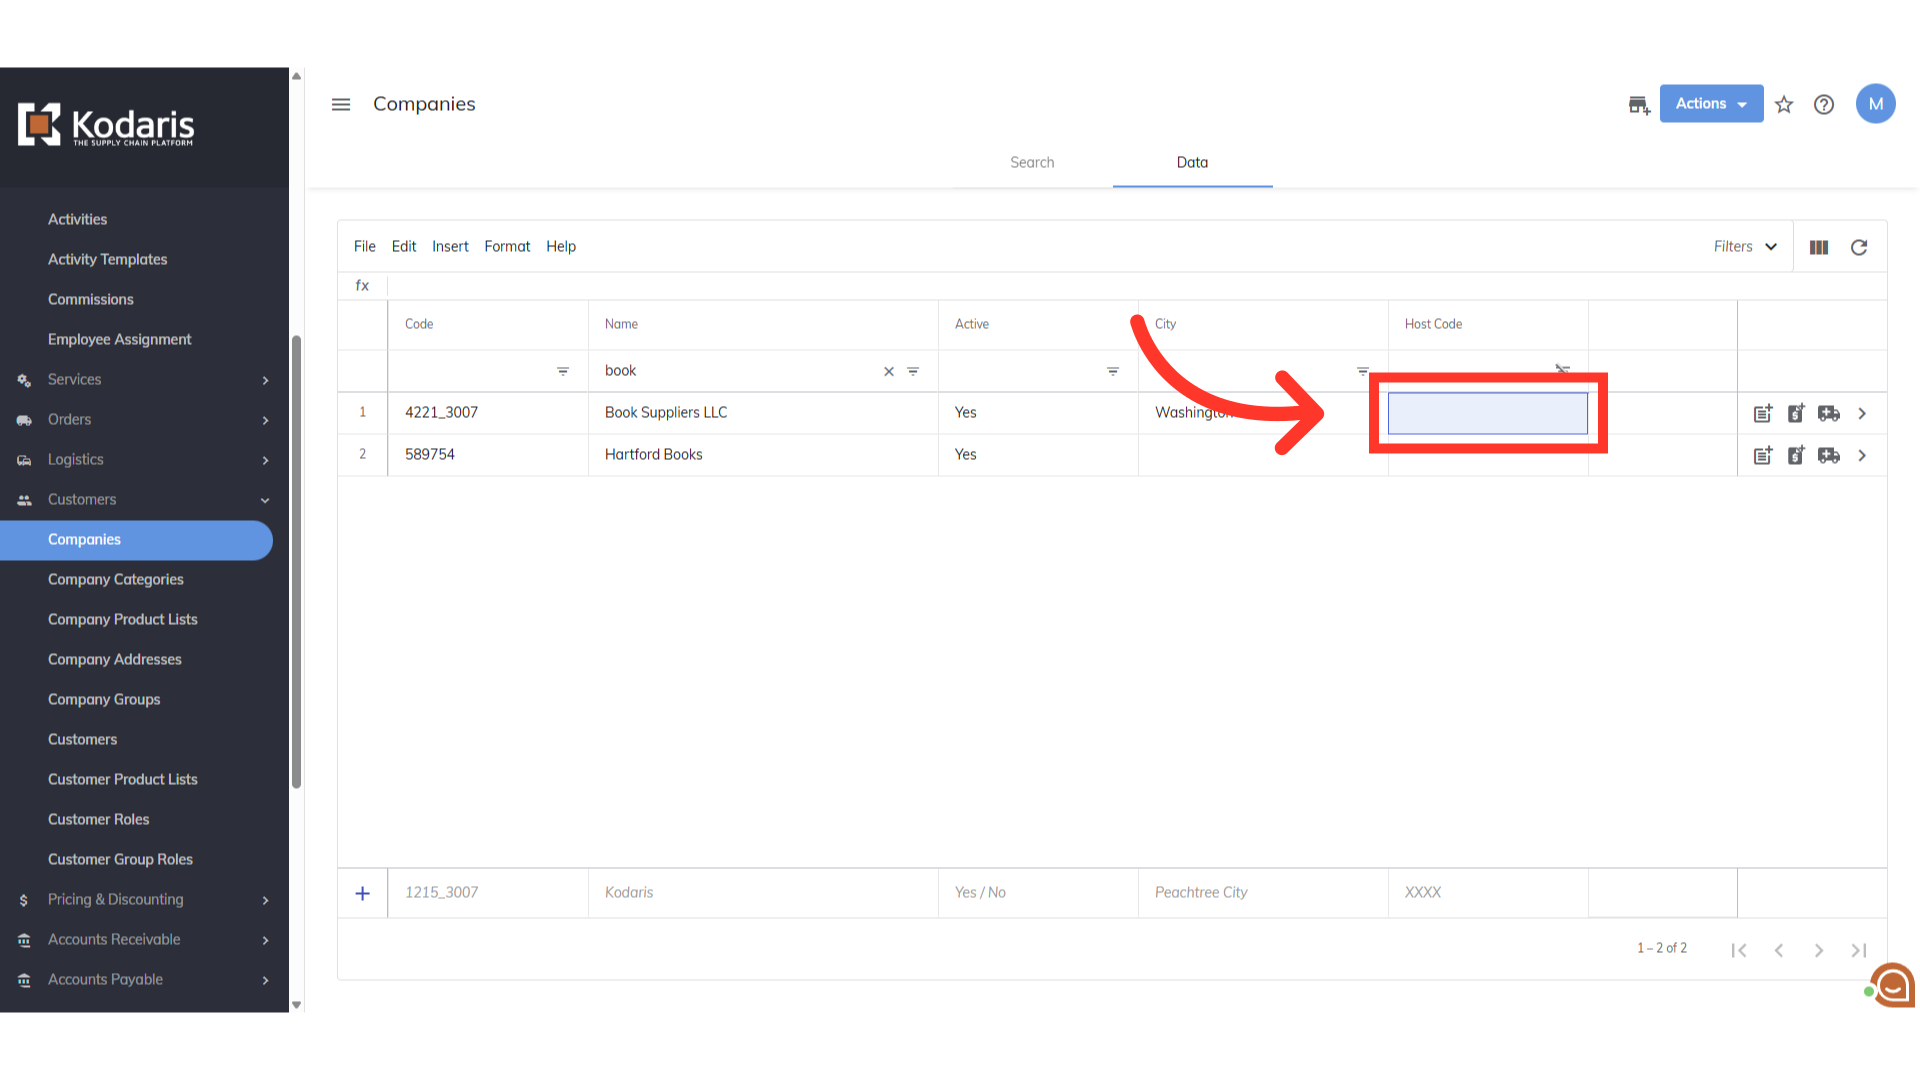Open Company Addresses in the sidebar

point(115,659)
